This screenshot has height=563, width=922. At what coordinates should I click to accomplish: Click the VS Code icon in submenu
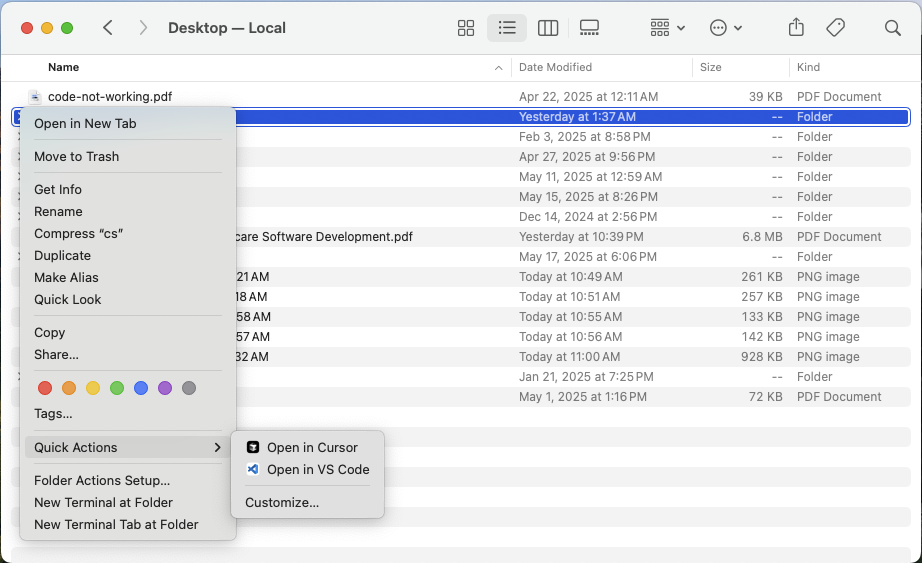click(x=253, y=469)
